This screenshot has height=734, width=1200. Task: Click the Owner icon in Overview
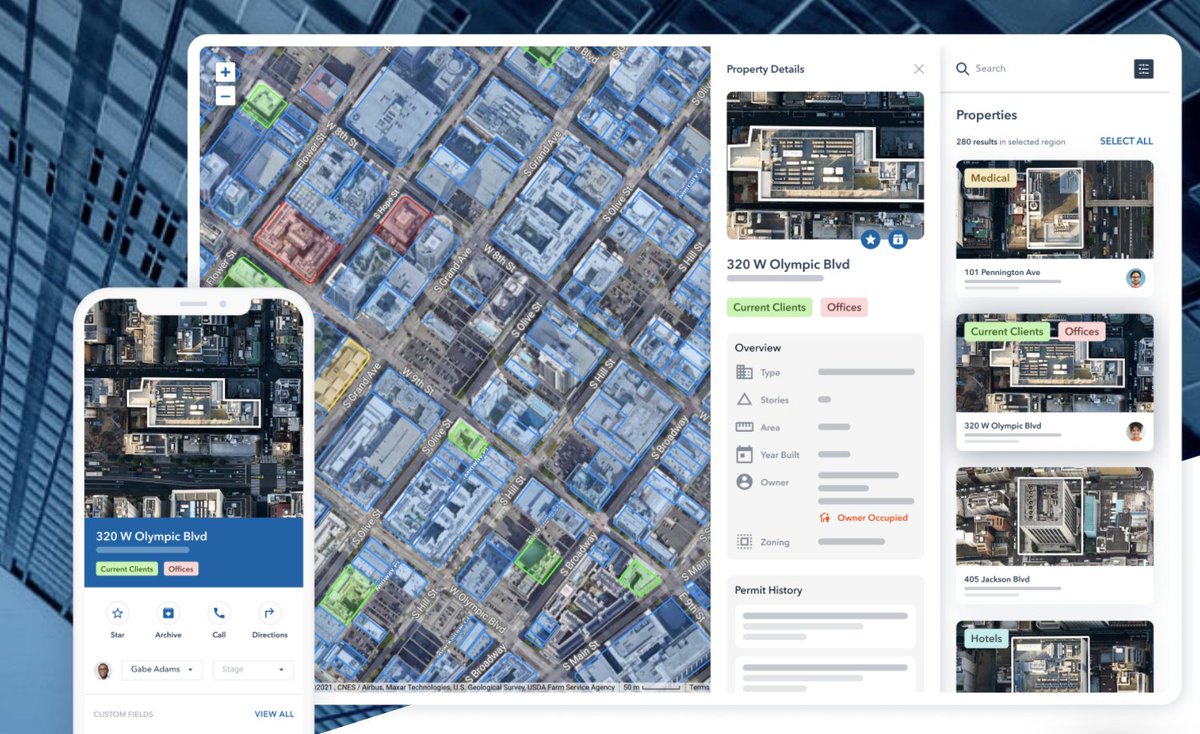(744, 482)
